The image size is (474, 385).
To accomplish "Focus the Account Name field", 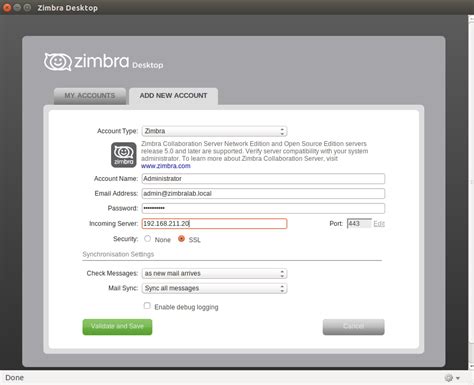I will [263, 179].
